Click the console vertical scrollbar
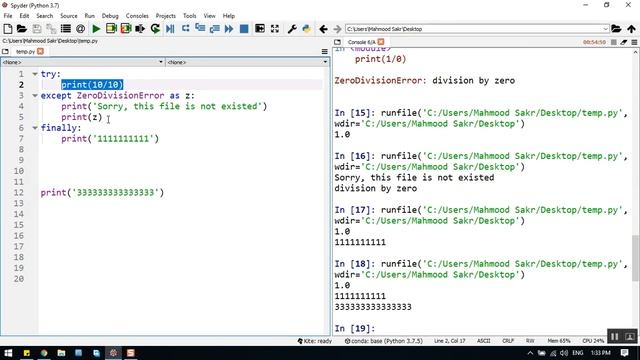This screenshot has width=640, height=360. pyautogui.click(x=636, y=258)
